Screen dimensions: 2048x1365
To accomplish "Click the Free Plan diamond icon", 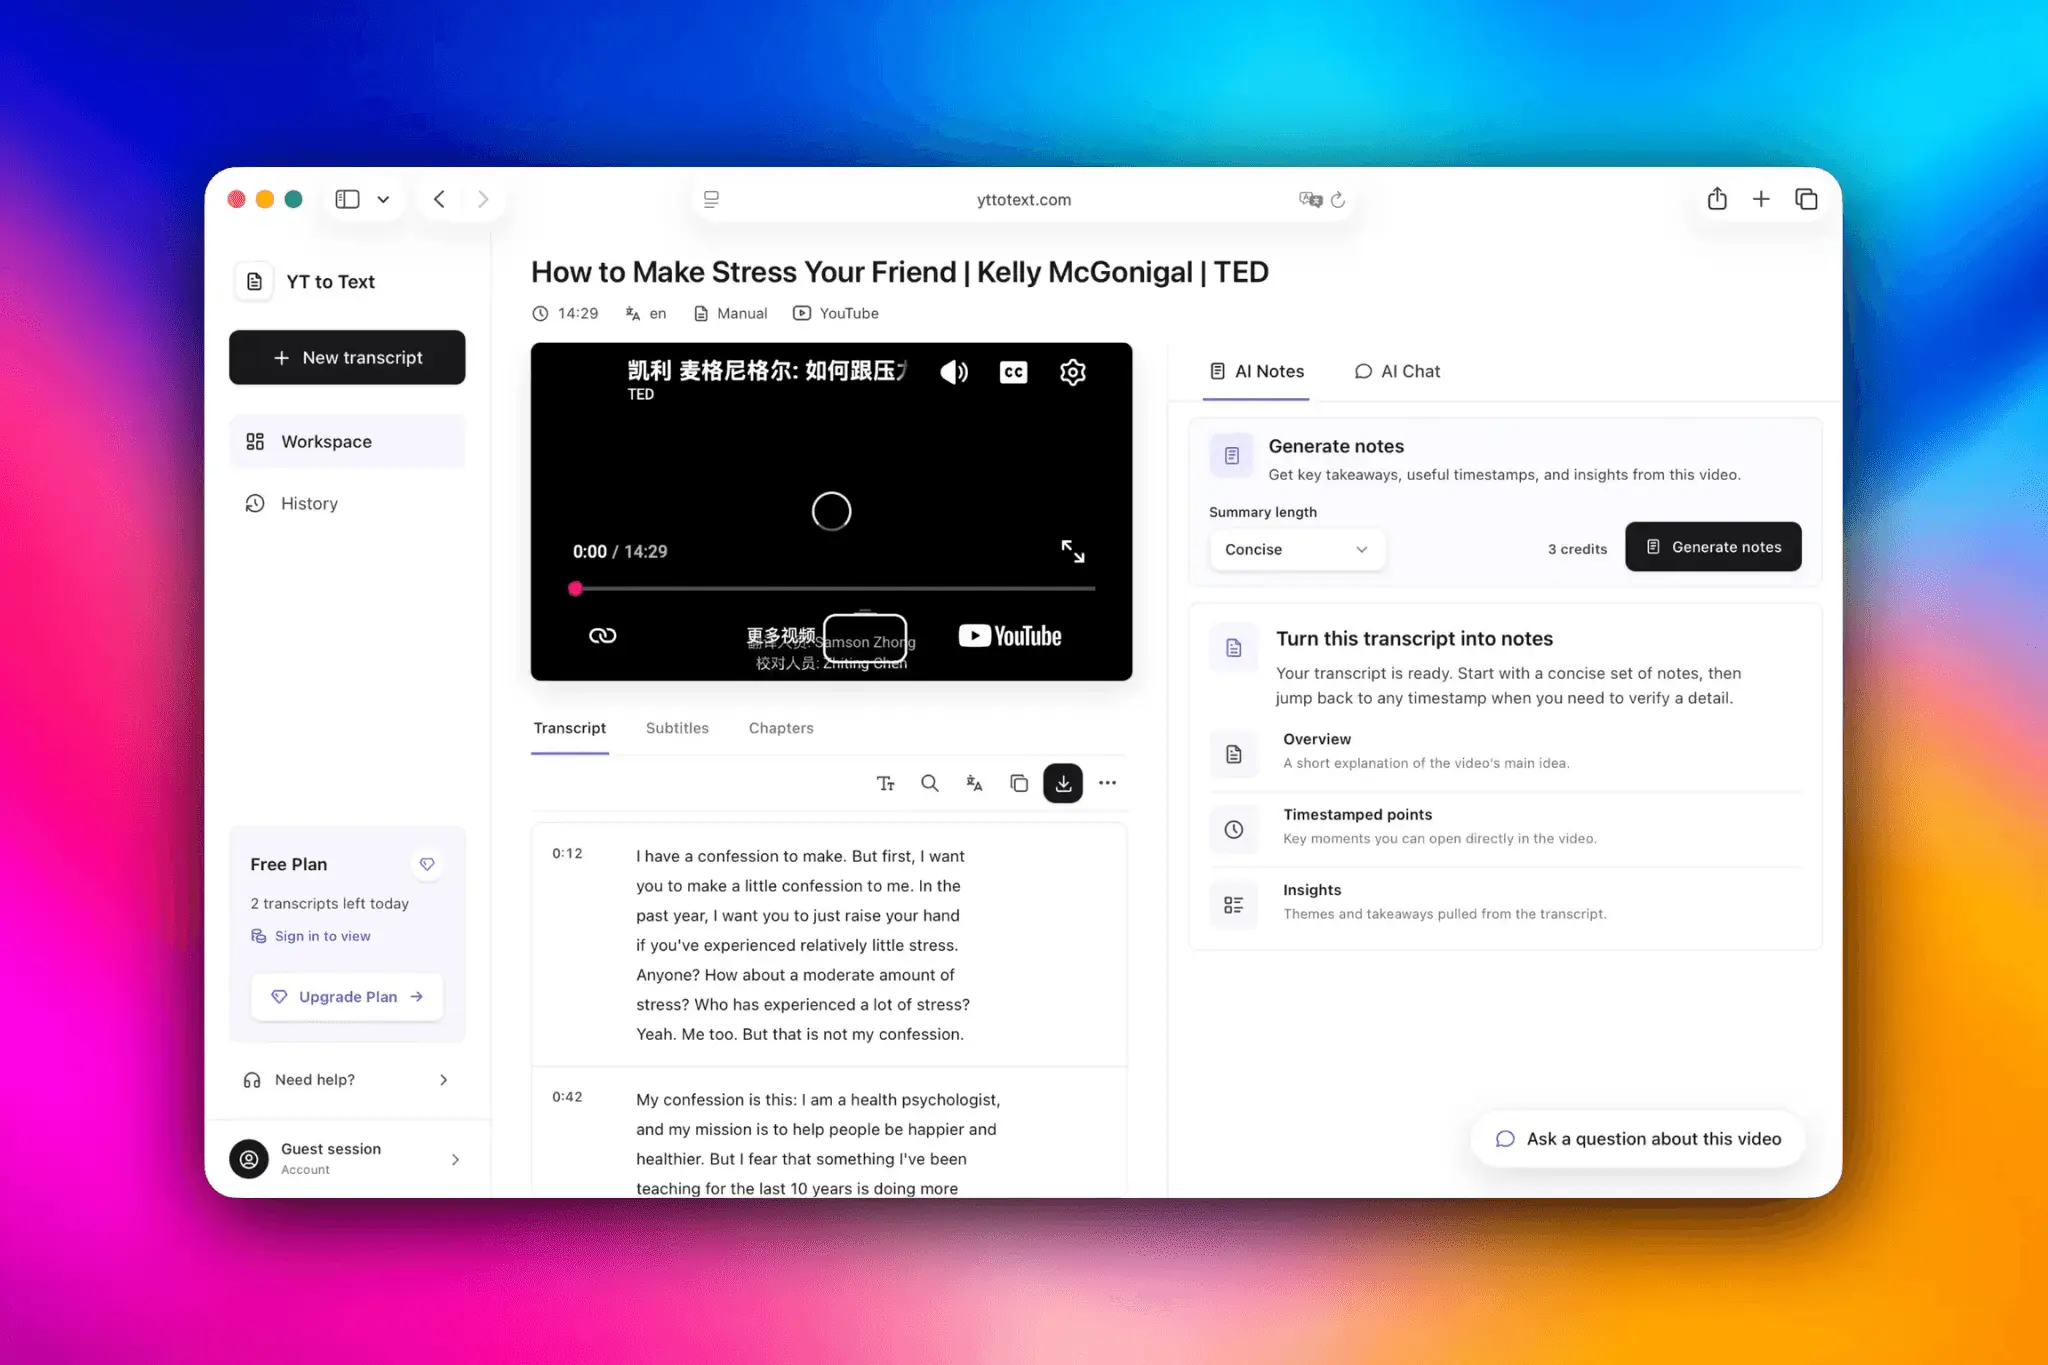I will [x=427, y=864].
